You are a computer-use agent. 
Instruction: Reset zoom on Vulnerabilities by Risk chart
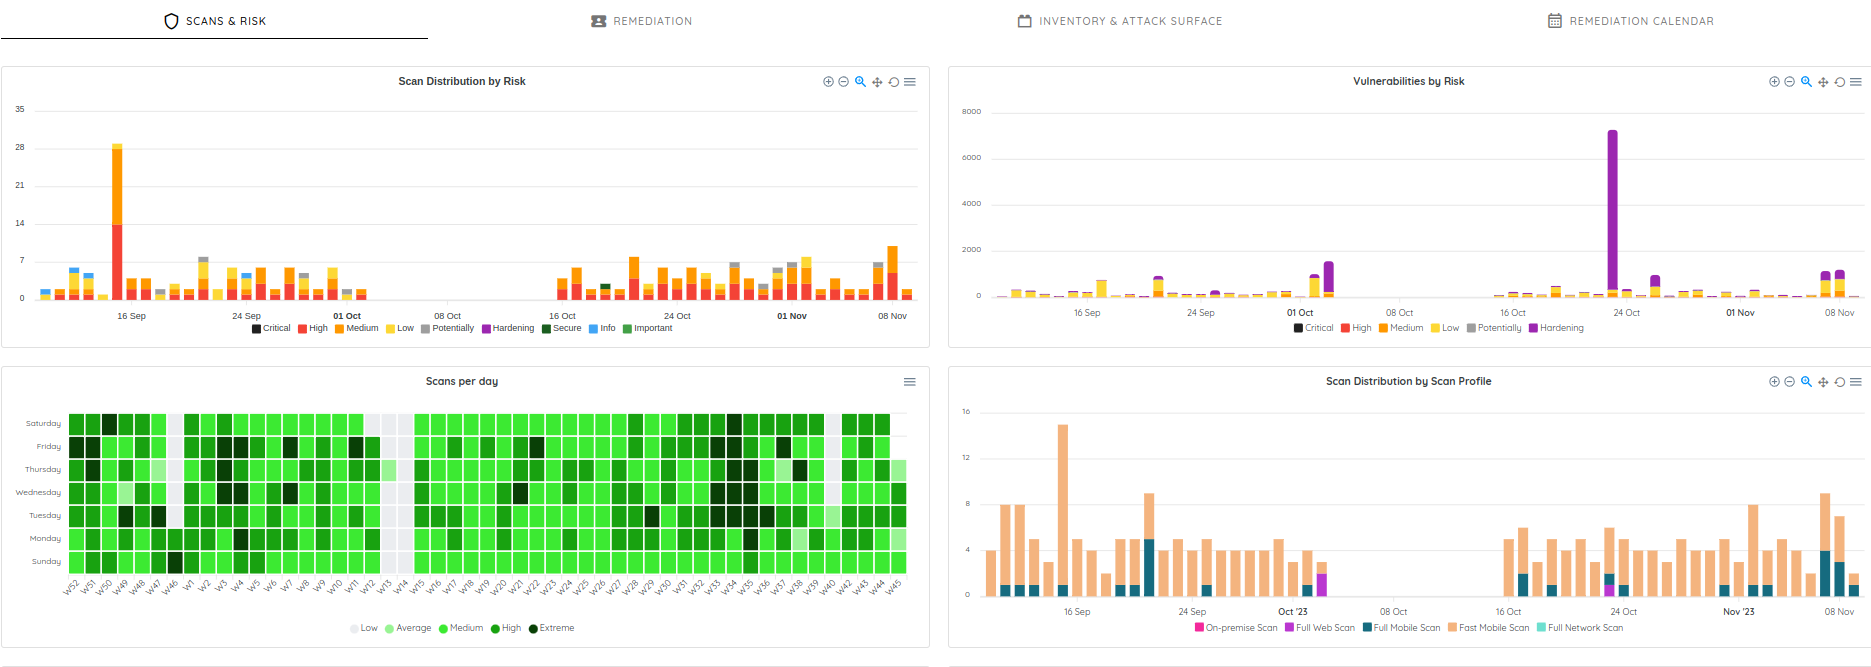tap(1839, 82)
